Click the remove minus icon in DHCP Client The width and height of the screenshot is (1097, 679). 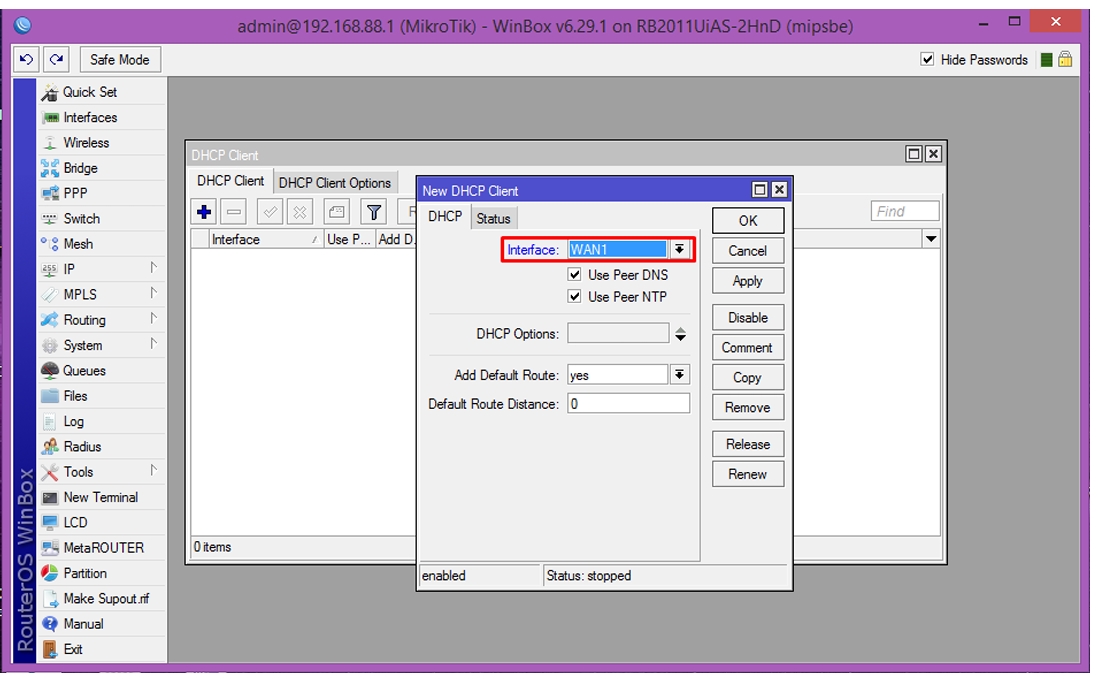pos(234,212)
